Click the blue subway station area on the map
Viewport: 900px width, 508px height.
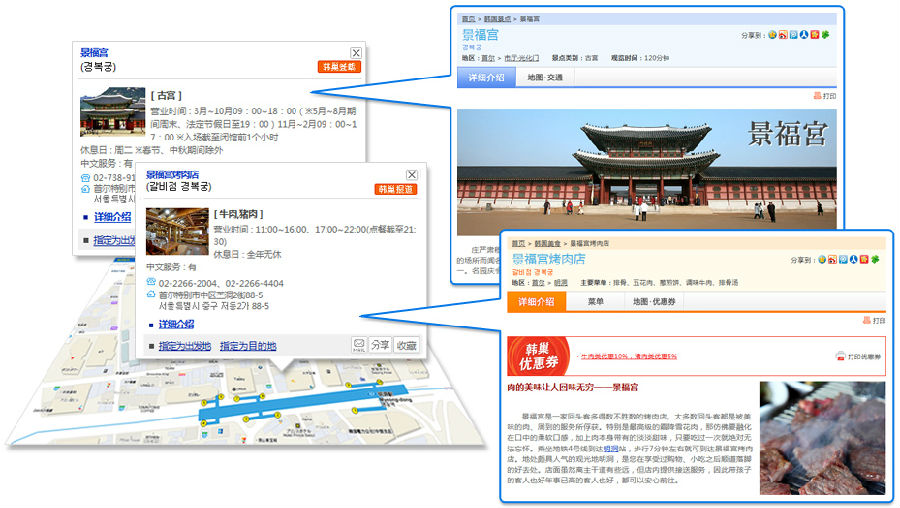pos(303,402)
